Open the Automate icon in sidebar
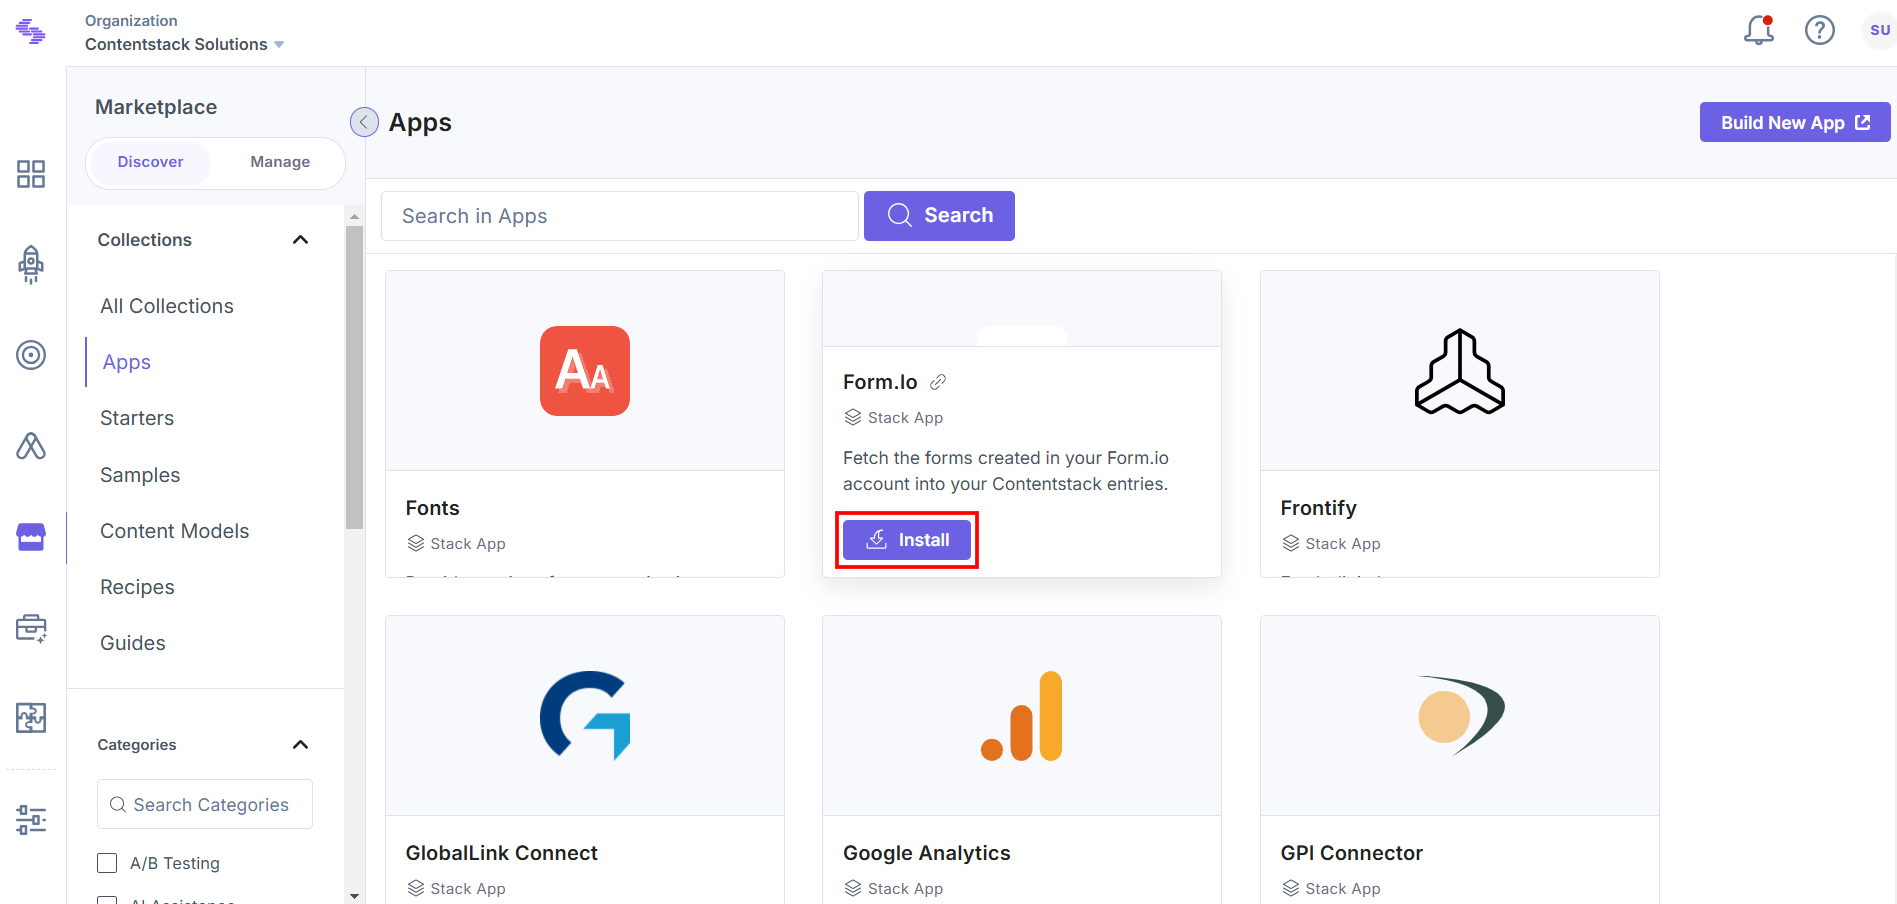 [31, 446]
